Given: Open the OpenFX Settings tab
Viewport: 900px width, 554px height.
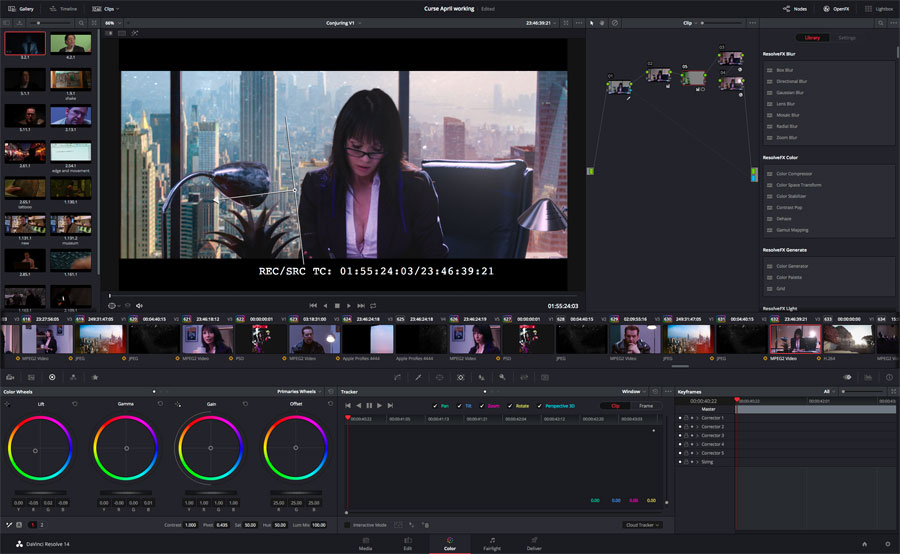Looking at the screenshot, I should (x=847, y=38).
